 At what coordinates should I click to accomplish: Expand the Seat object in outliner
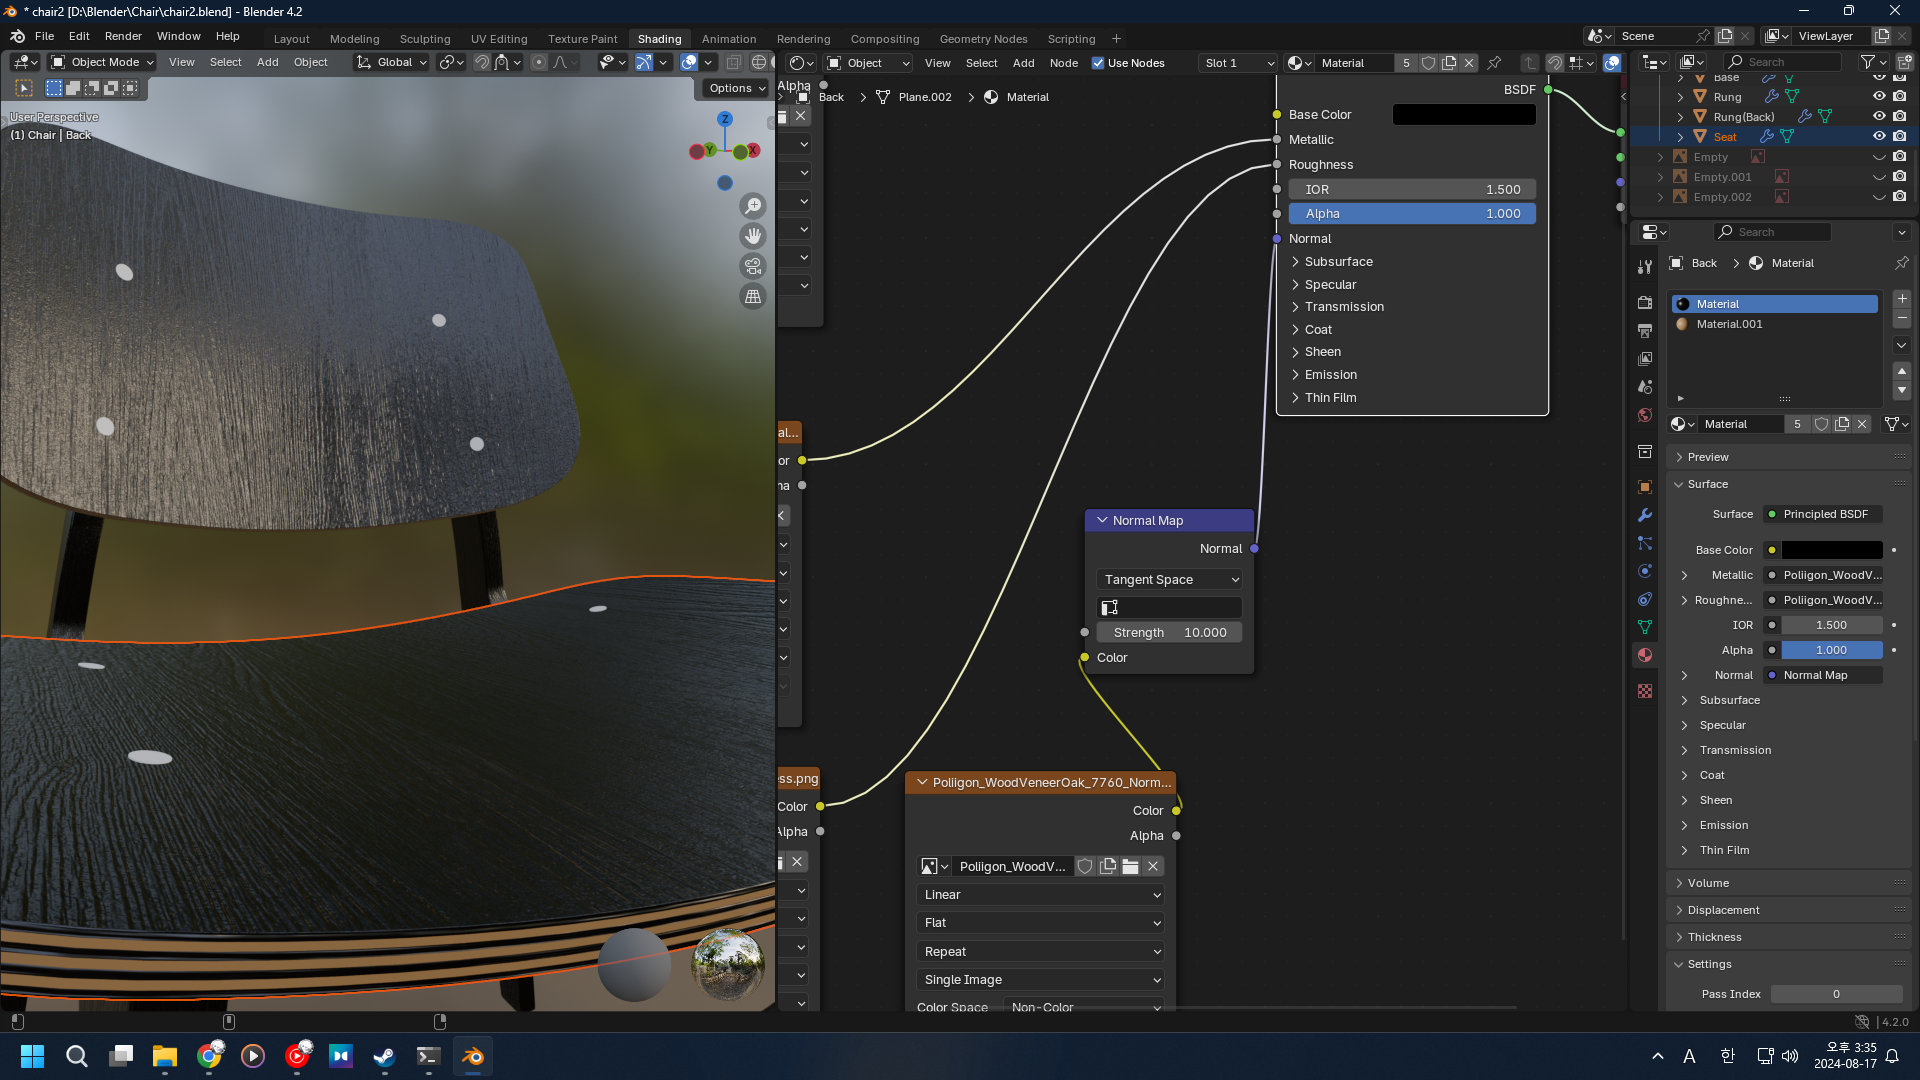(1680, 137)
